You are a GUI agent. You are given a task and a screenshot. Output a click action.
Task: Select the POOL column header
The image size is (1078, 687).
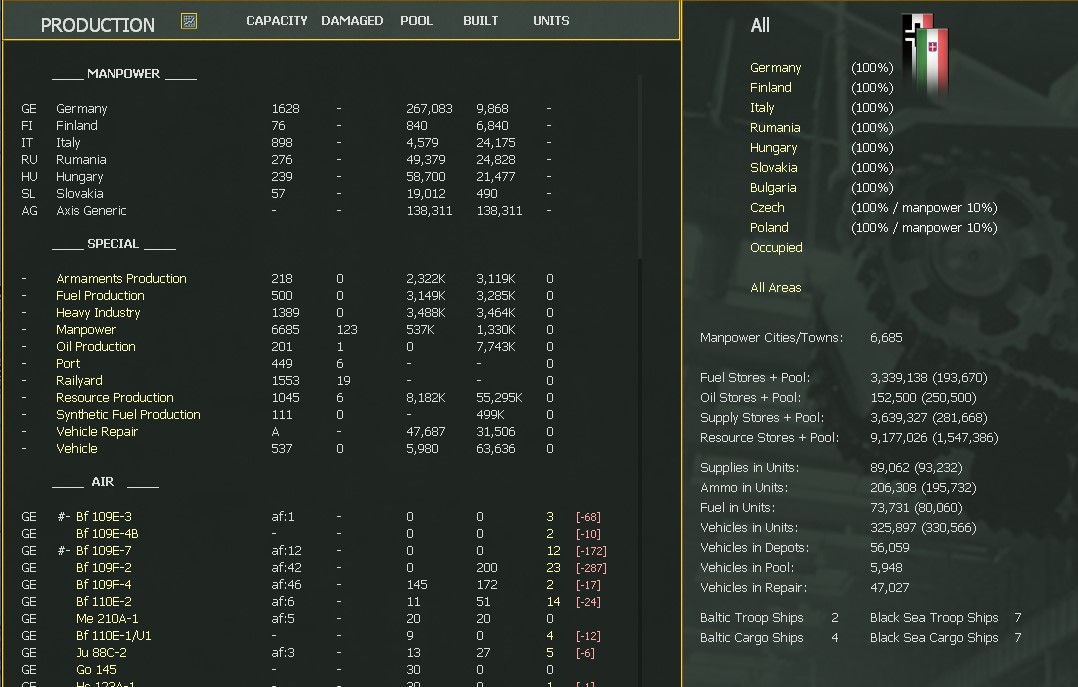[416, 20]
